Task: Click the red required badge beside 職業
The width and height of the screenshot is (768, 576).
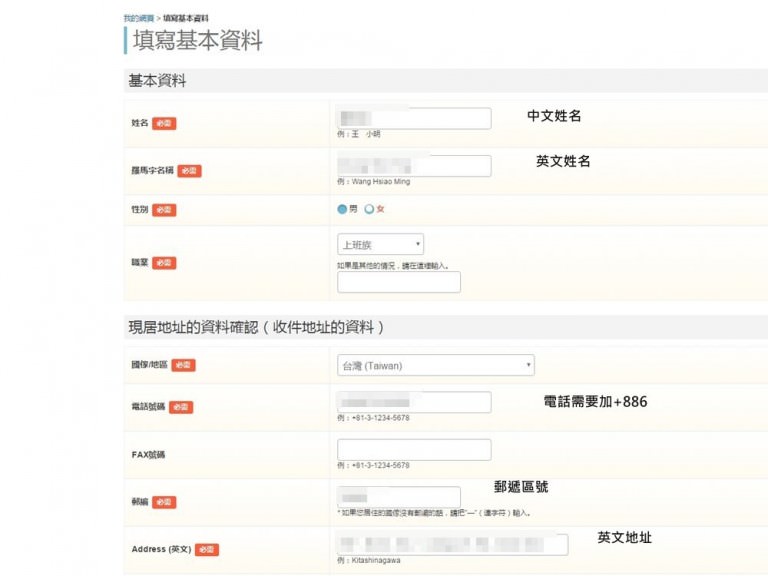Action: coord(164,262)
